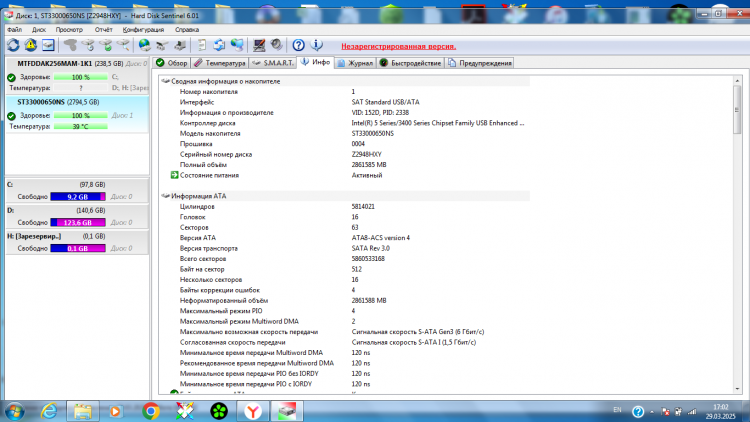Switch to the Журнал tab
Screen dimensions: 750x422
(355, 63)
